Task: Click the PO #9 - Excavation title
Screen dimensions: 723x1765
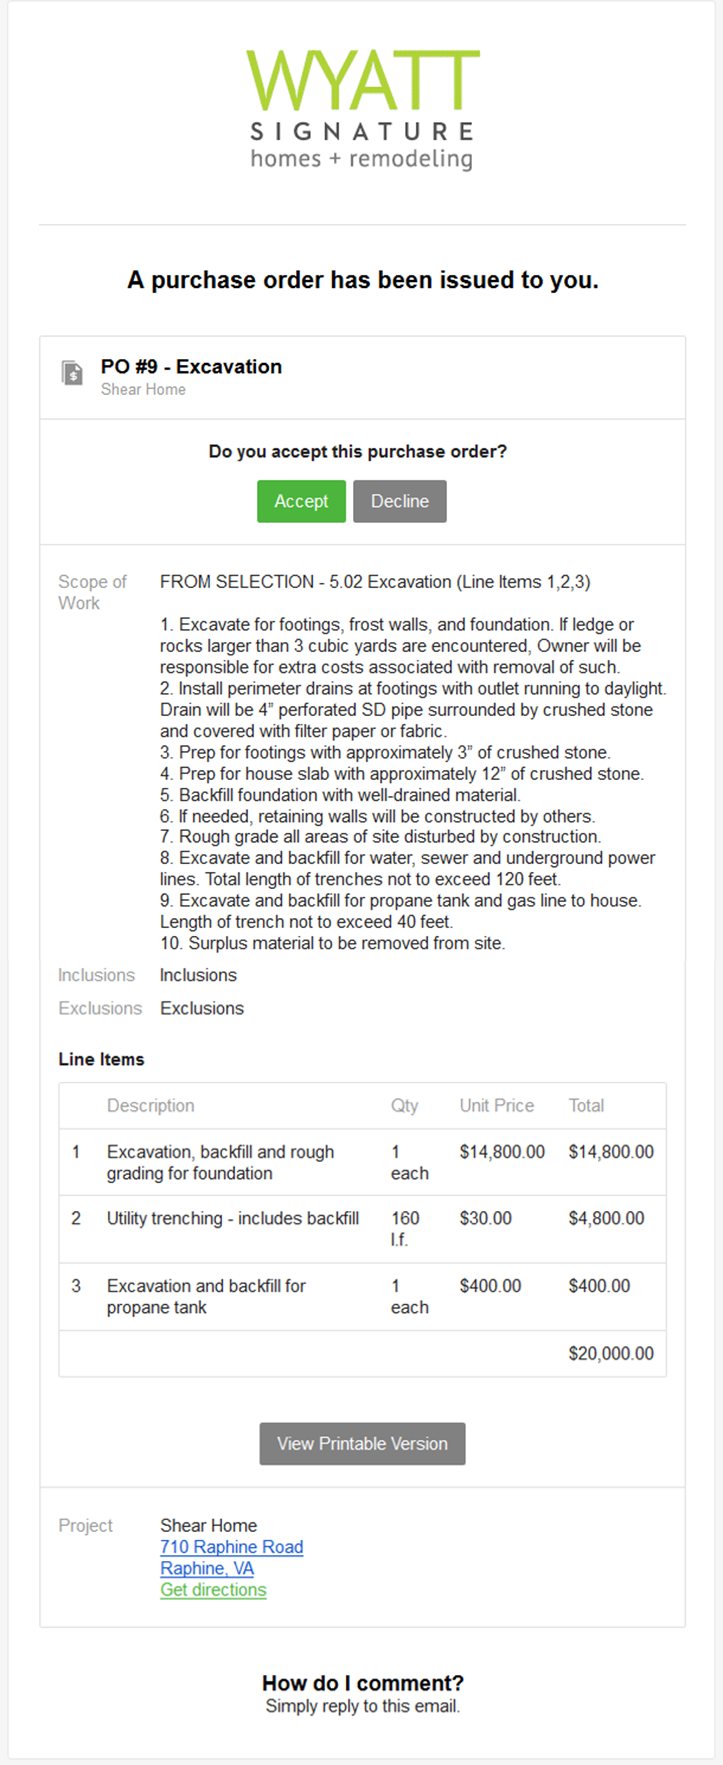Action: pyautogui.click(x=191, y=367)
